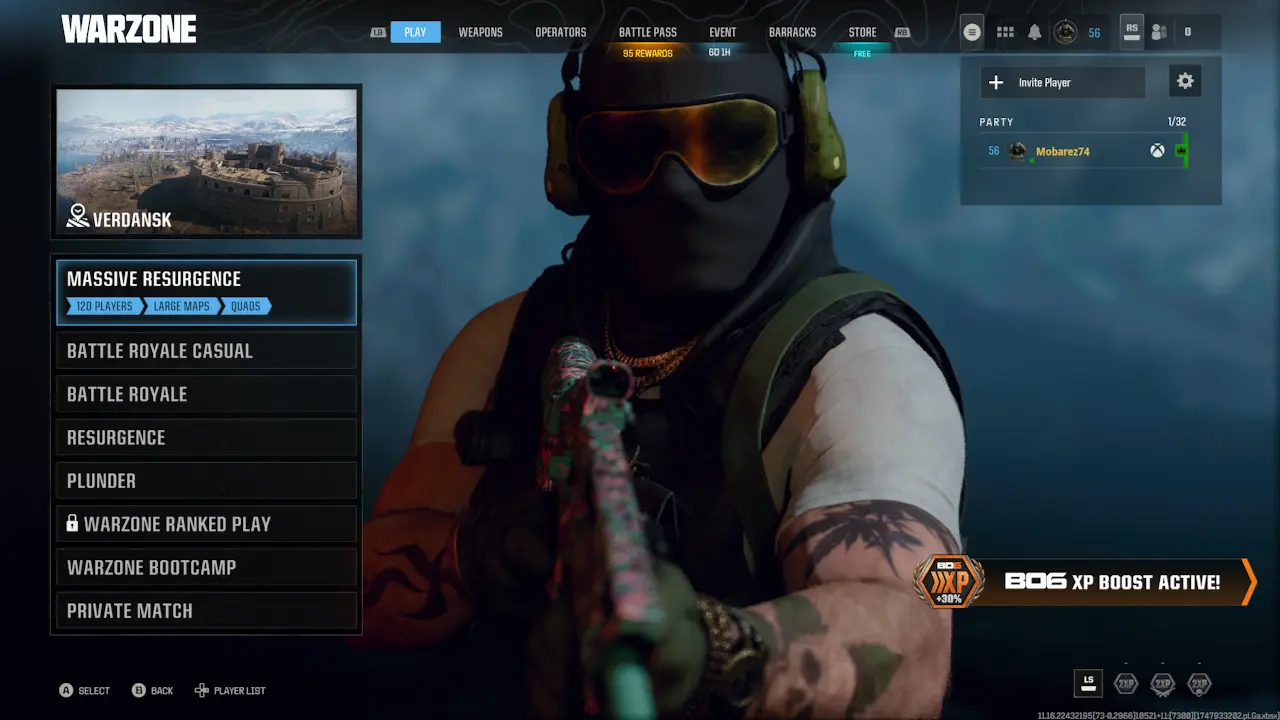Select Battle Royale Casual mode
1280x720 pixels.
click(206, 351)
